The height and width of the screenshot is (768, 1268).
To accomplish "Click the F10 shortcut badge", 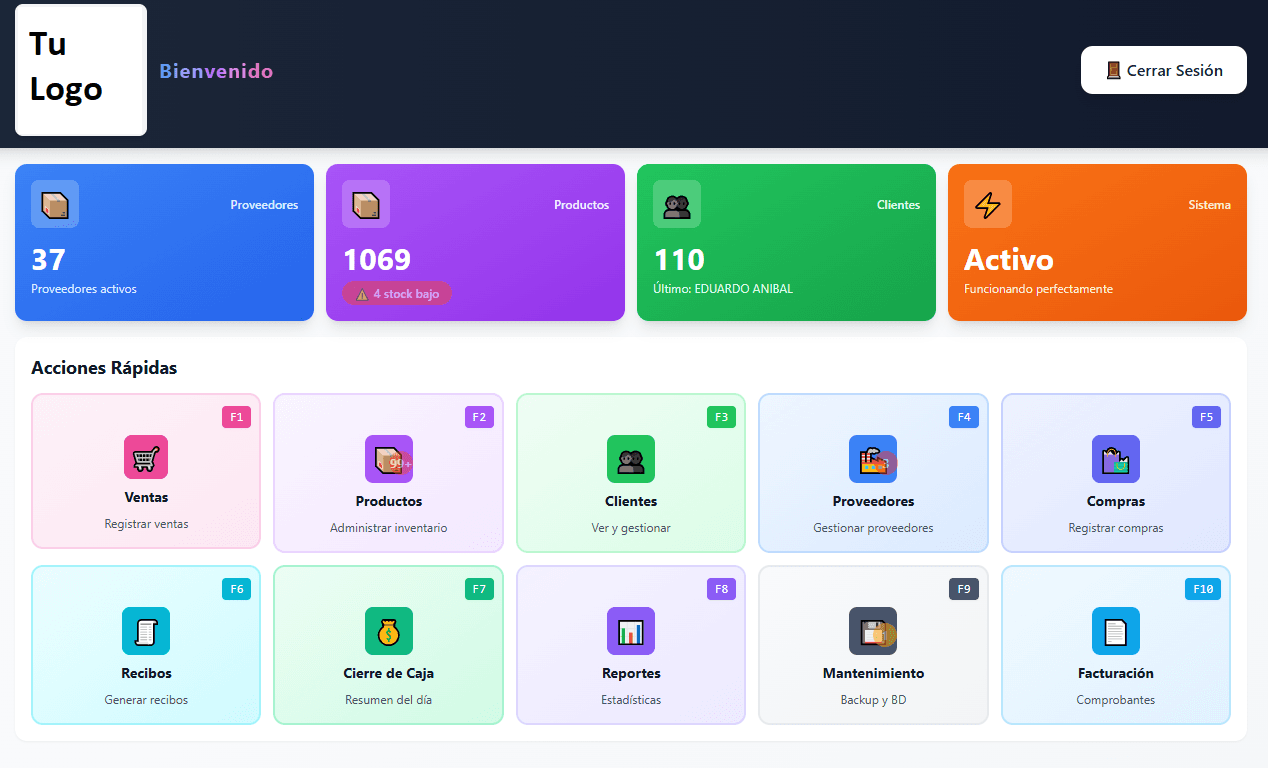I will point(1203,589).
